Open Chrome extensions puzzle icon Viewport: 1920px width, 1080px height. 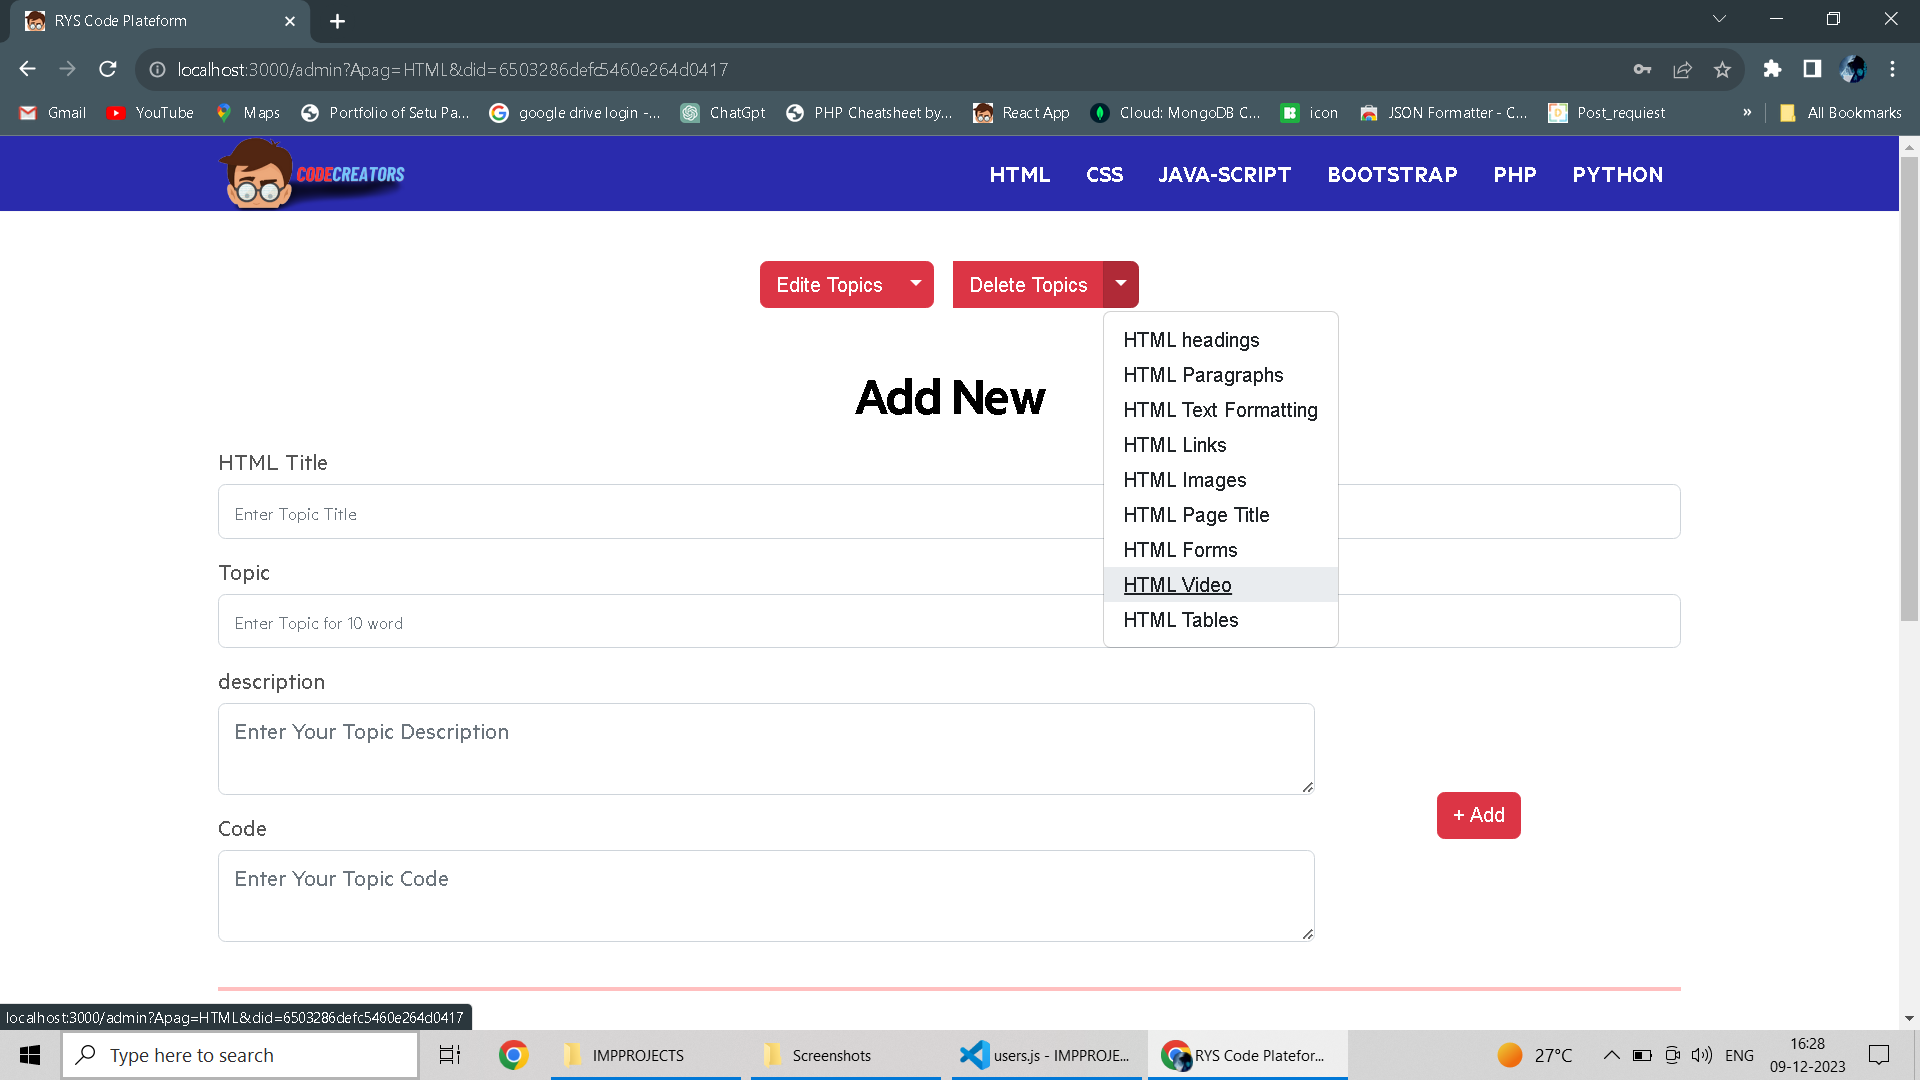[x=1772, y=69]
